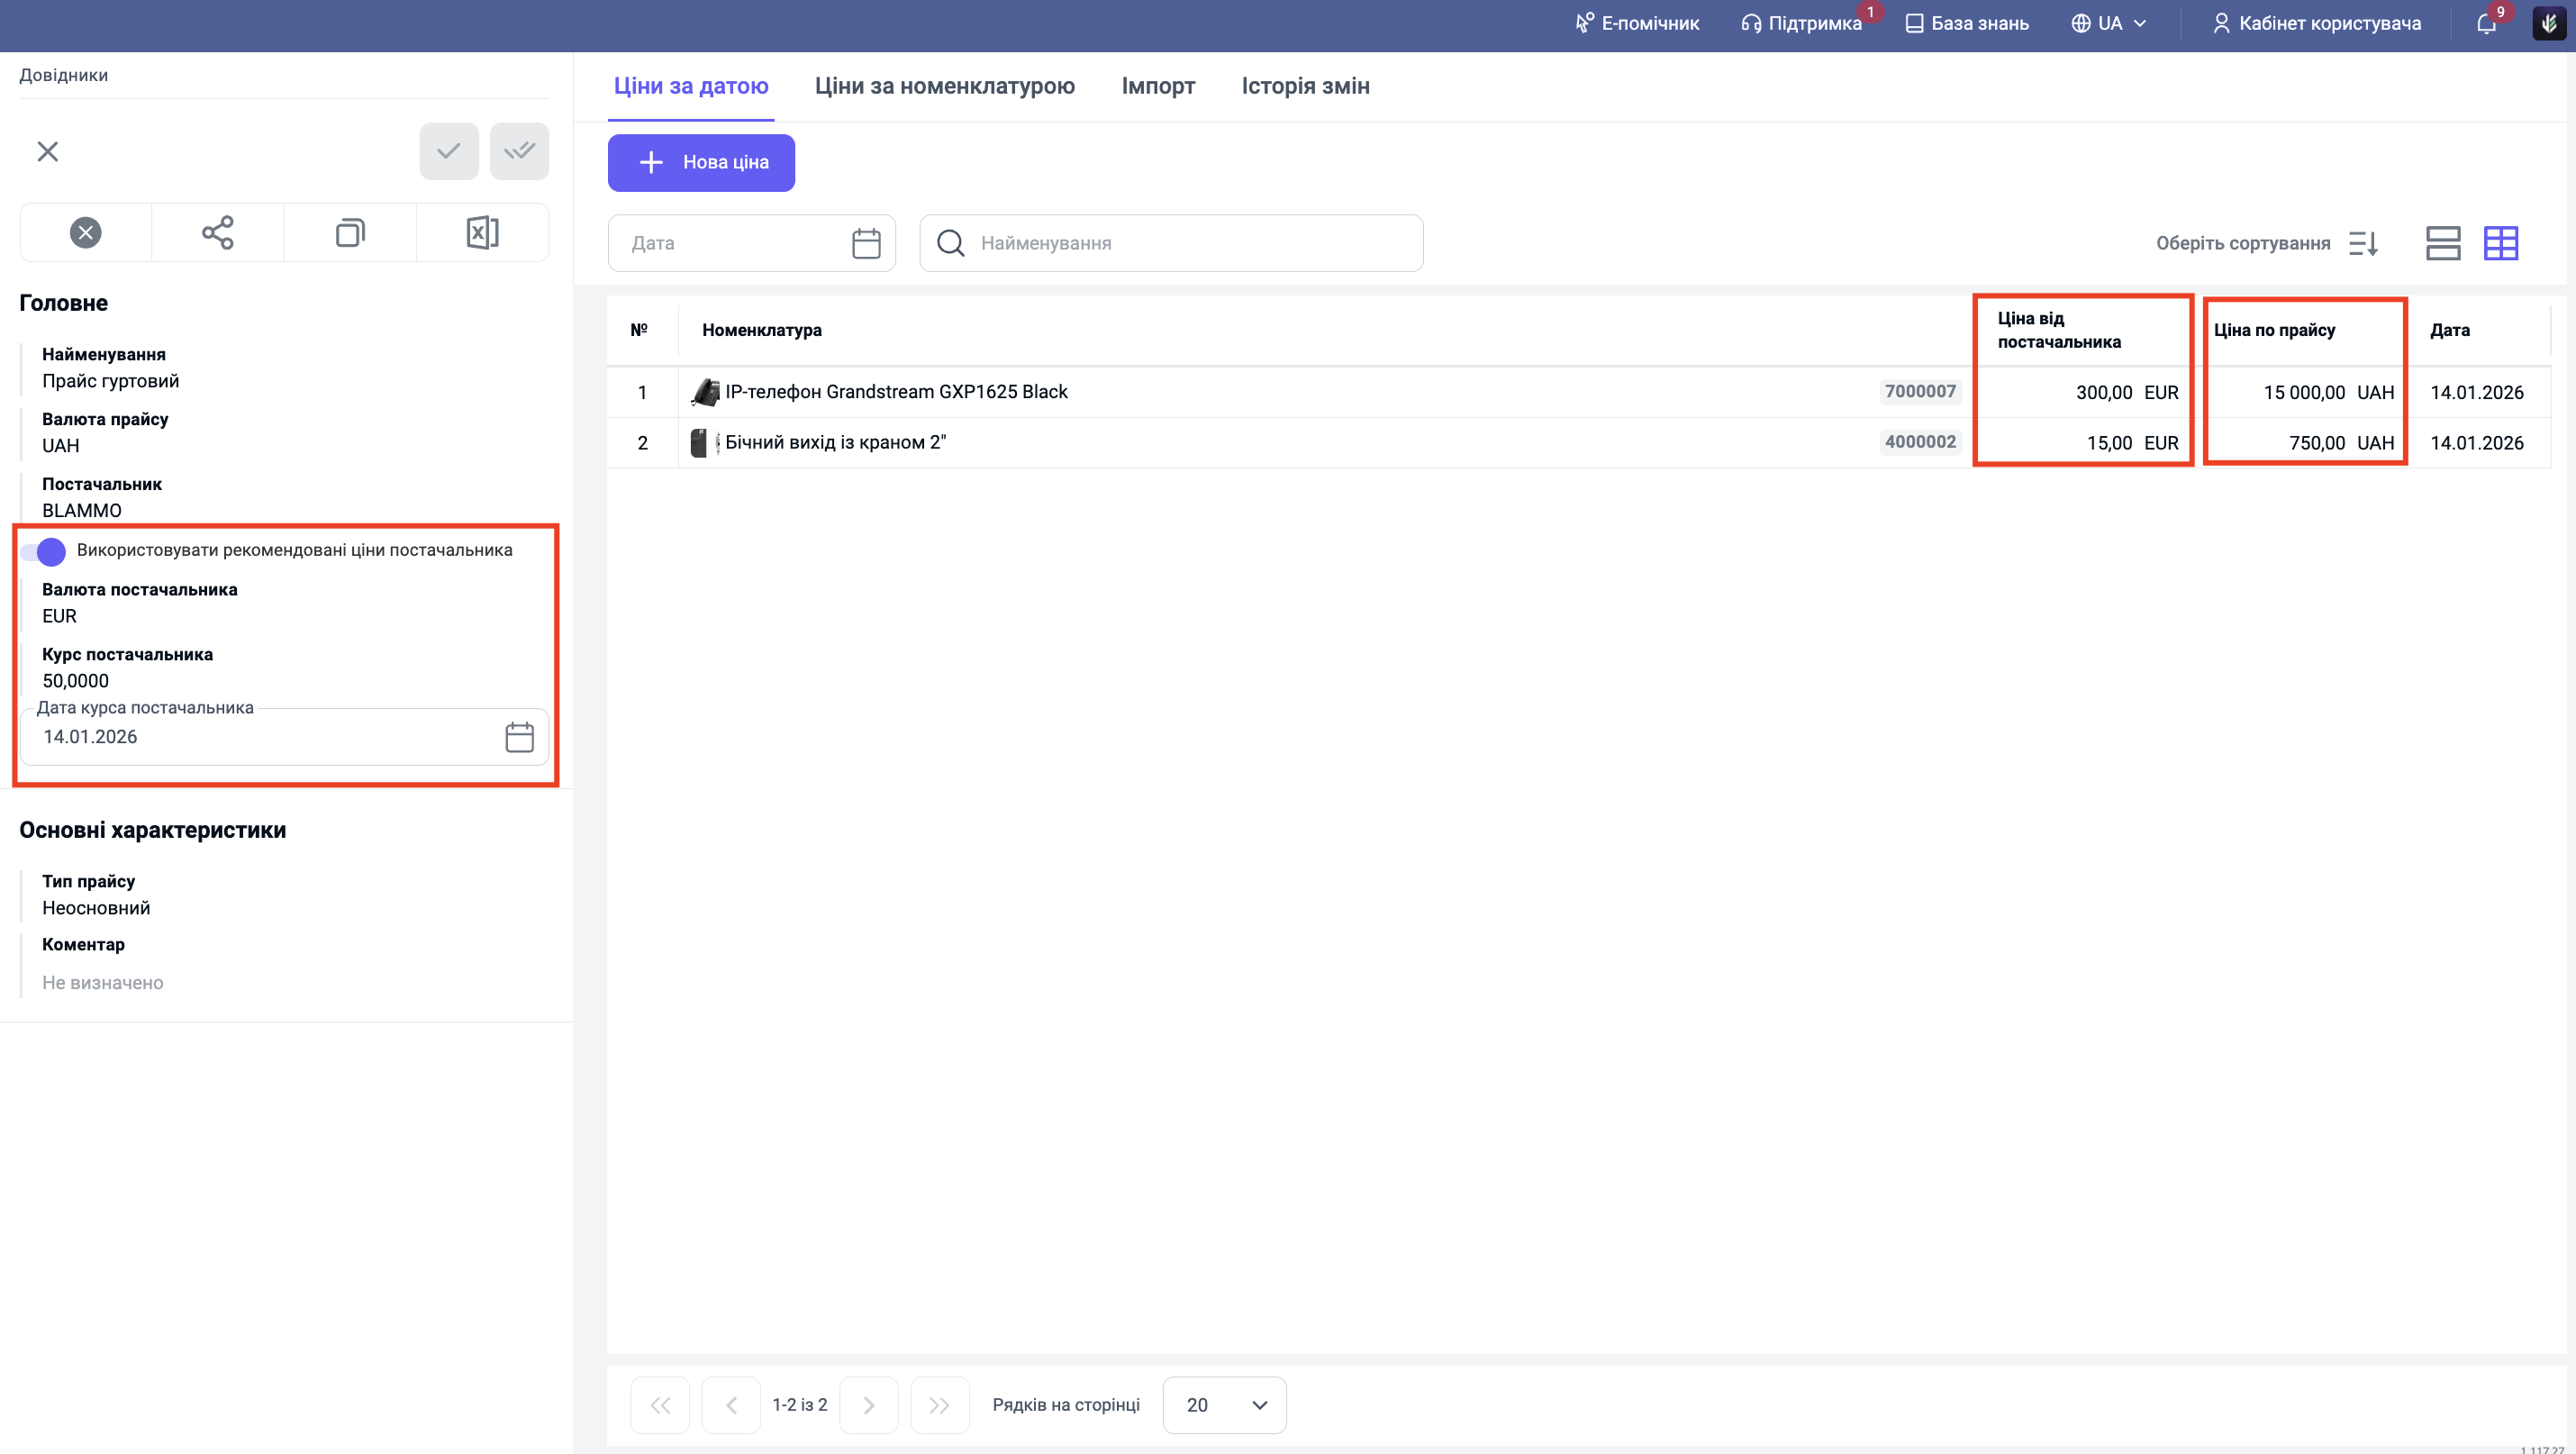Click the Нова ціна button
Viewport: 2576px width, 1454px height.
click(701, 162)
